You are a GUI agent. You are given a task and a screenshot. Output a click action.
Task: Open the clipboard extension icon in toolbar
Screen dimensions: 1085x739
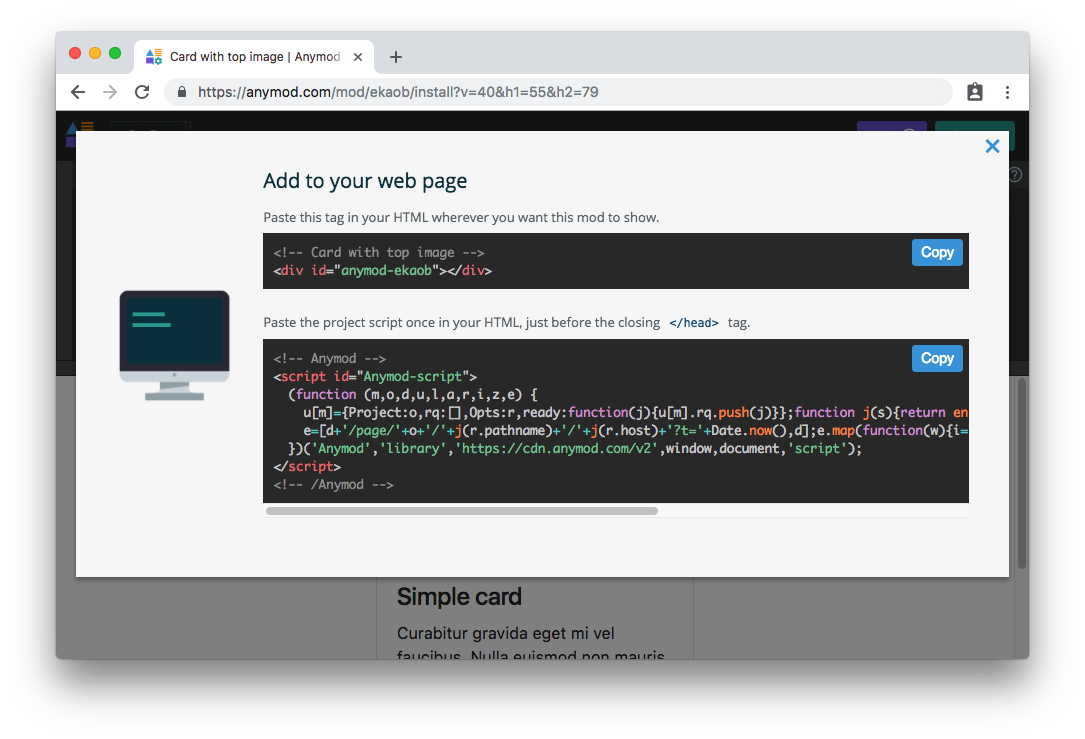[974, 92]
